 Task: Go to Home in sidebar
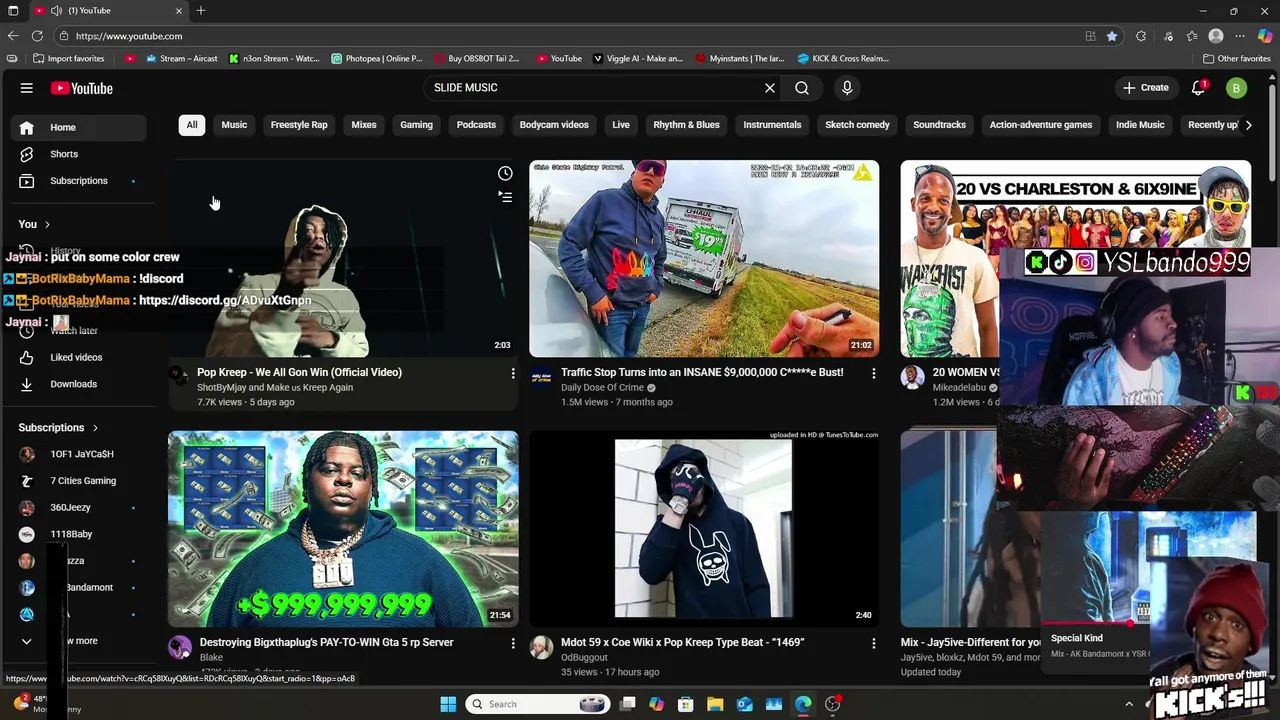(x=78, y=127)
